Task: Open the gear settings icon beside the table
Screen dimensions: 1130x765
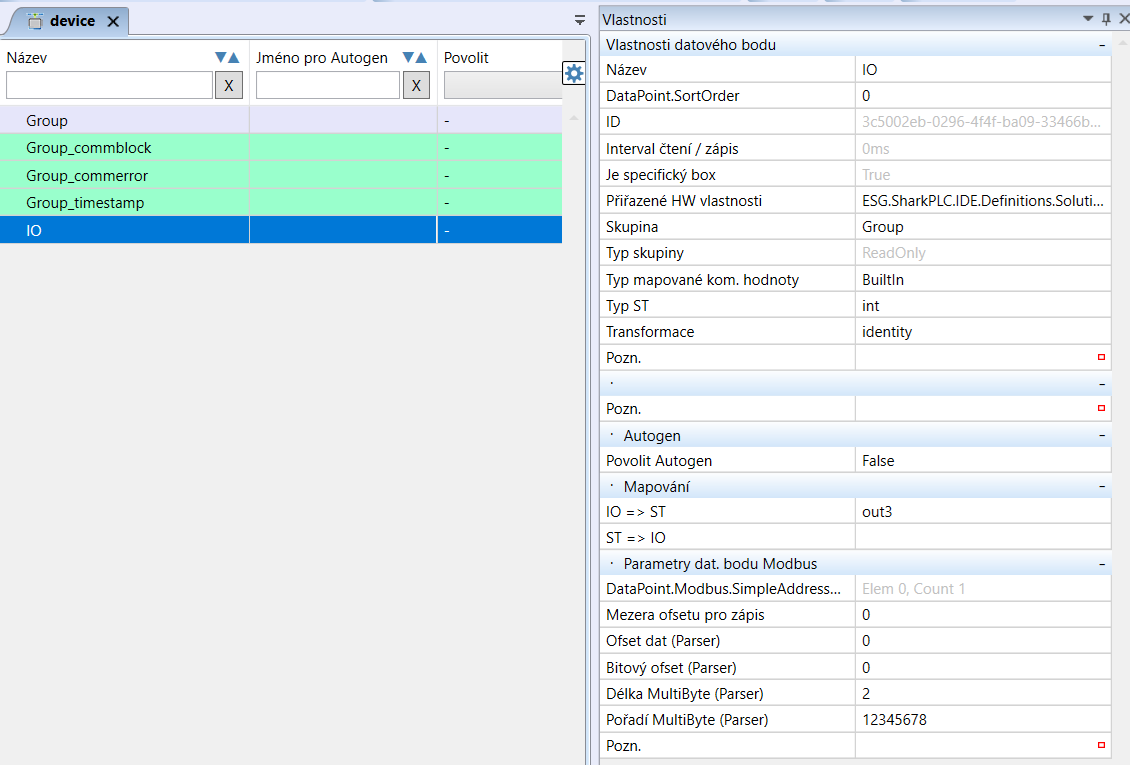Action: click(574, 73)
